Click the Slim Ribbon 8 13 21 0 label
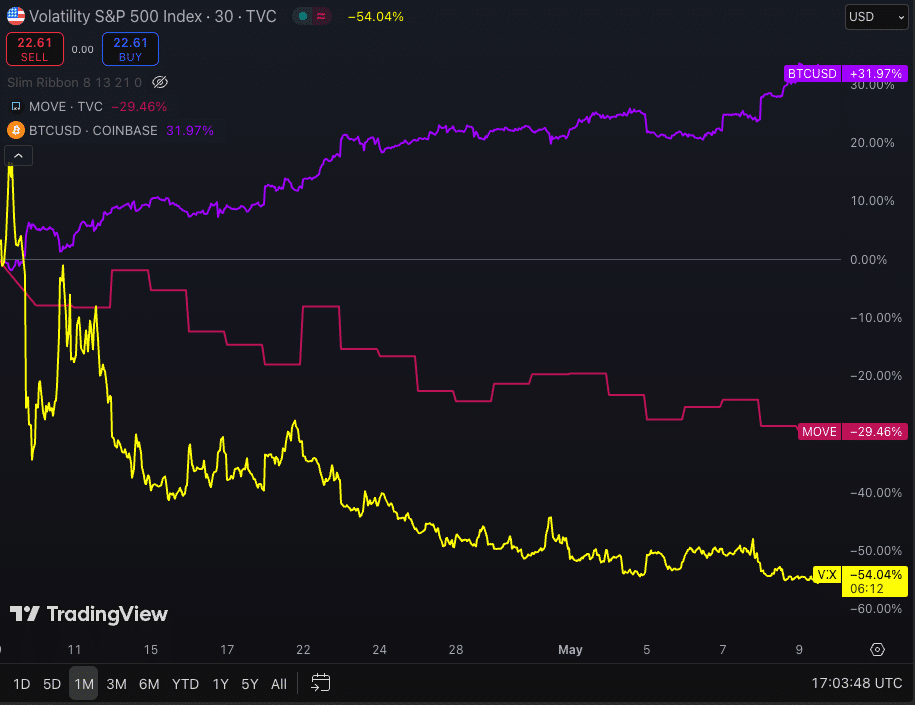 click(x=74, y=82)
